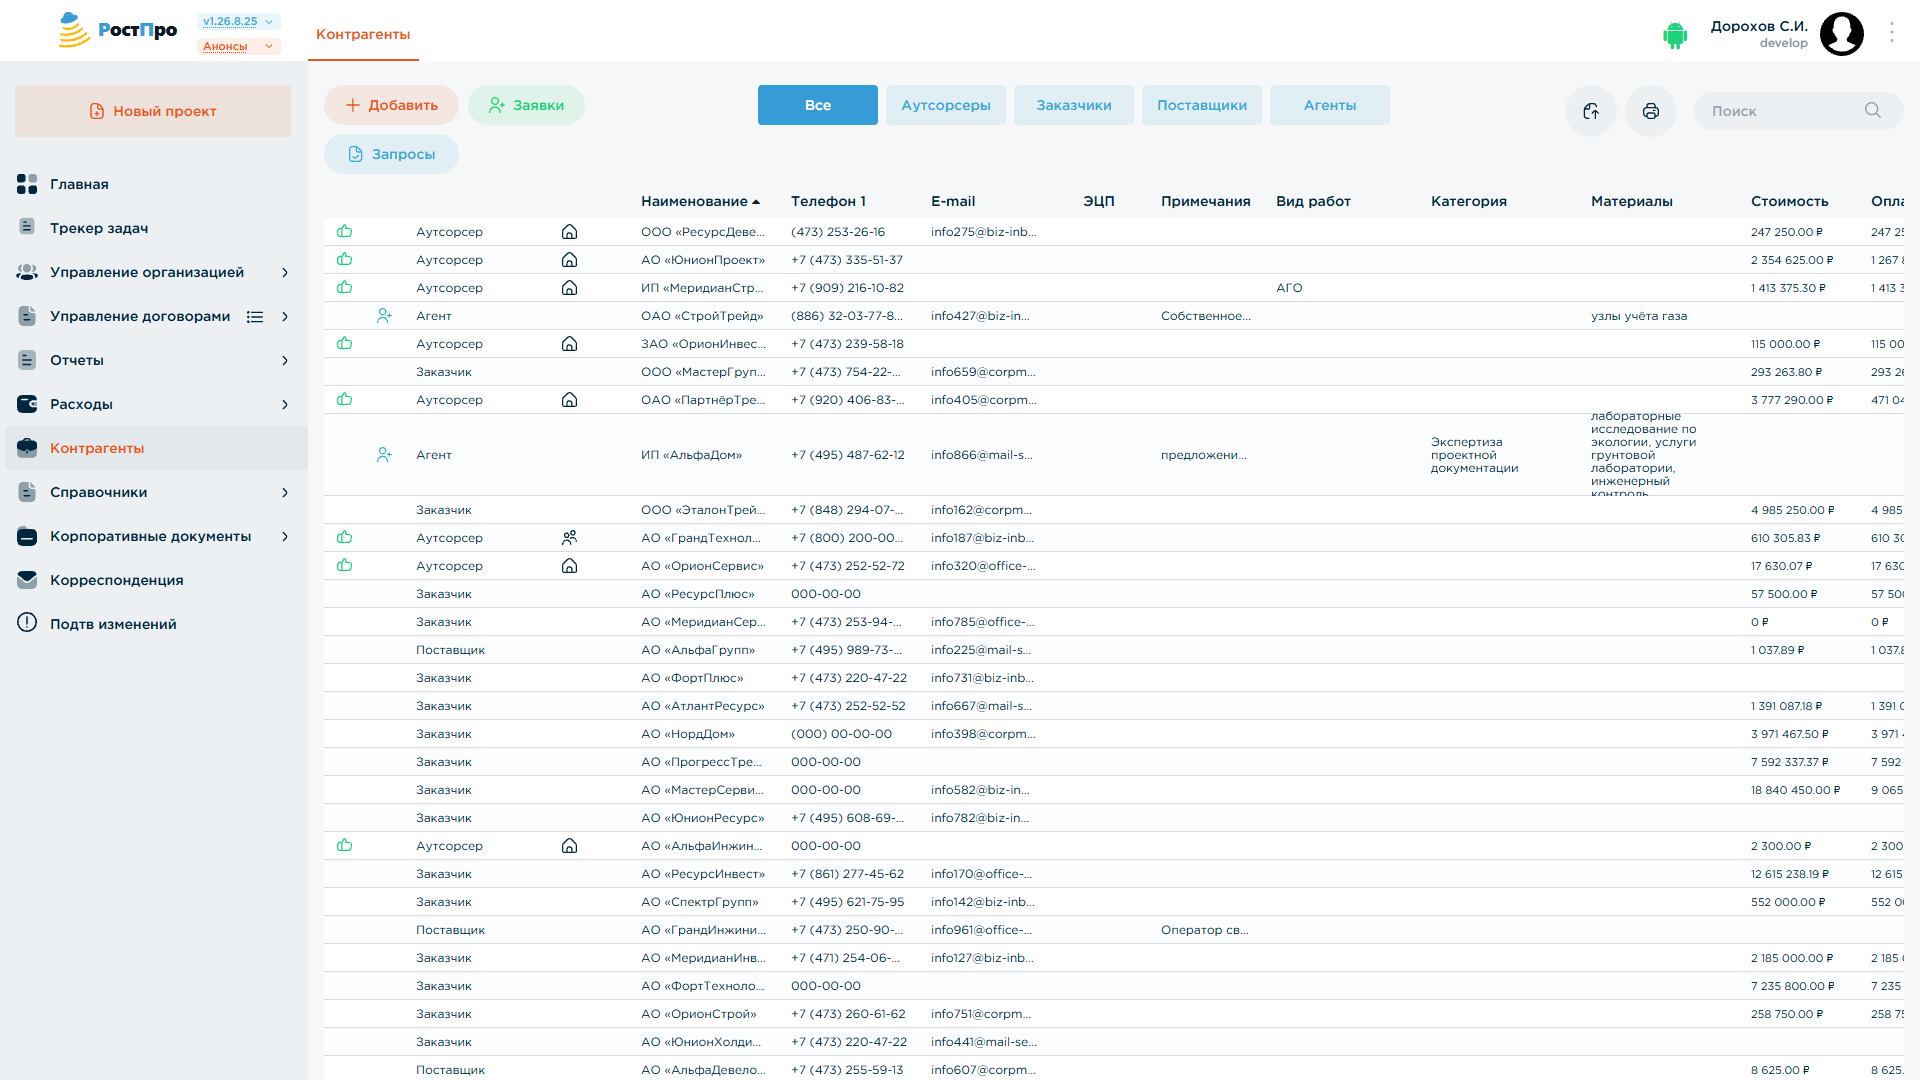Click thumbs-up icon in ЗАО «ОрионИнвес...» row

click(x=345, y=343)
